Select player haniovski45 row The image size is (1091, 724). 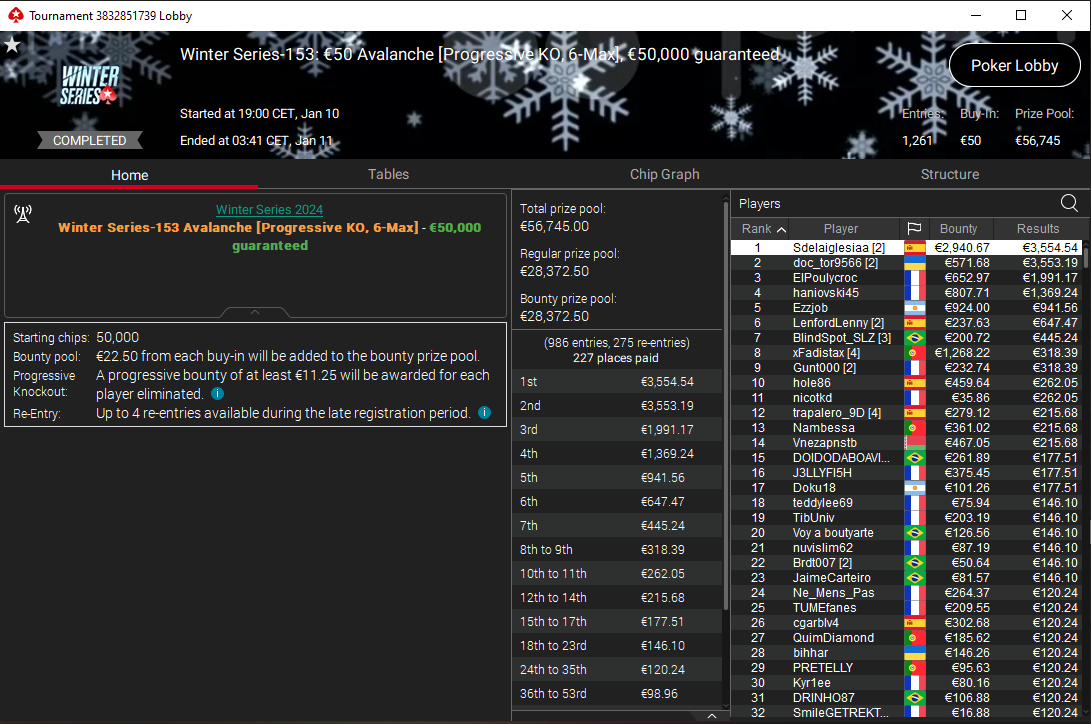tap(907, 293)
